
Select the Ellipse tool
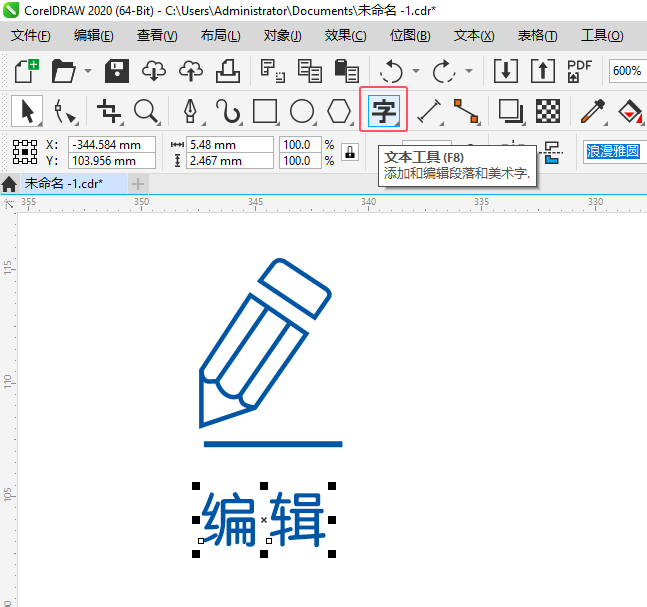302,111
